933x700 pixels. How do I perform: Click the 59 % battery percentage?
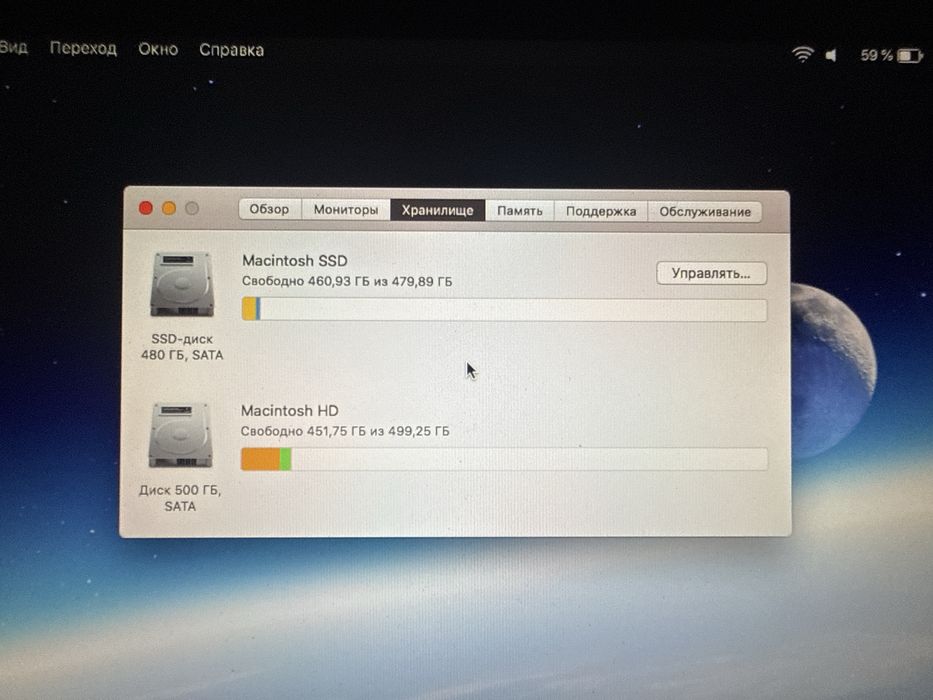(876, 55)
